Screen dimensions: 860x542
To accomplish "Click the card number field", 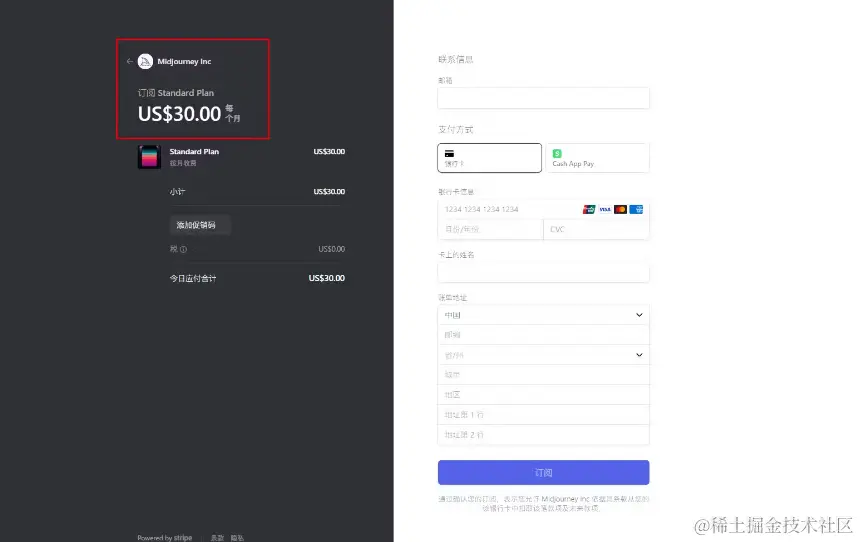I will [543, 209].
